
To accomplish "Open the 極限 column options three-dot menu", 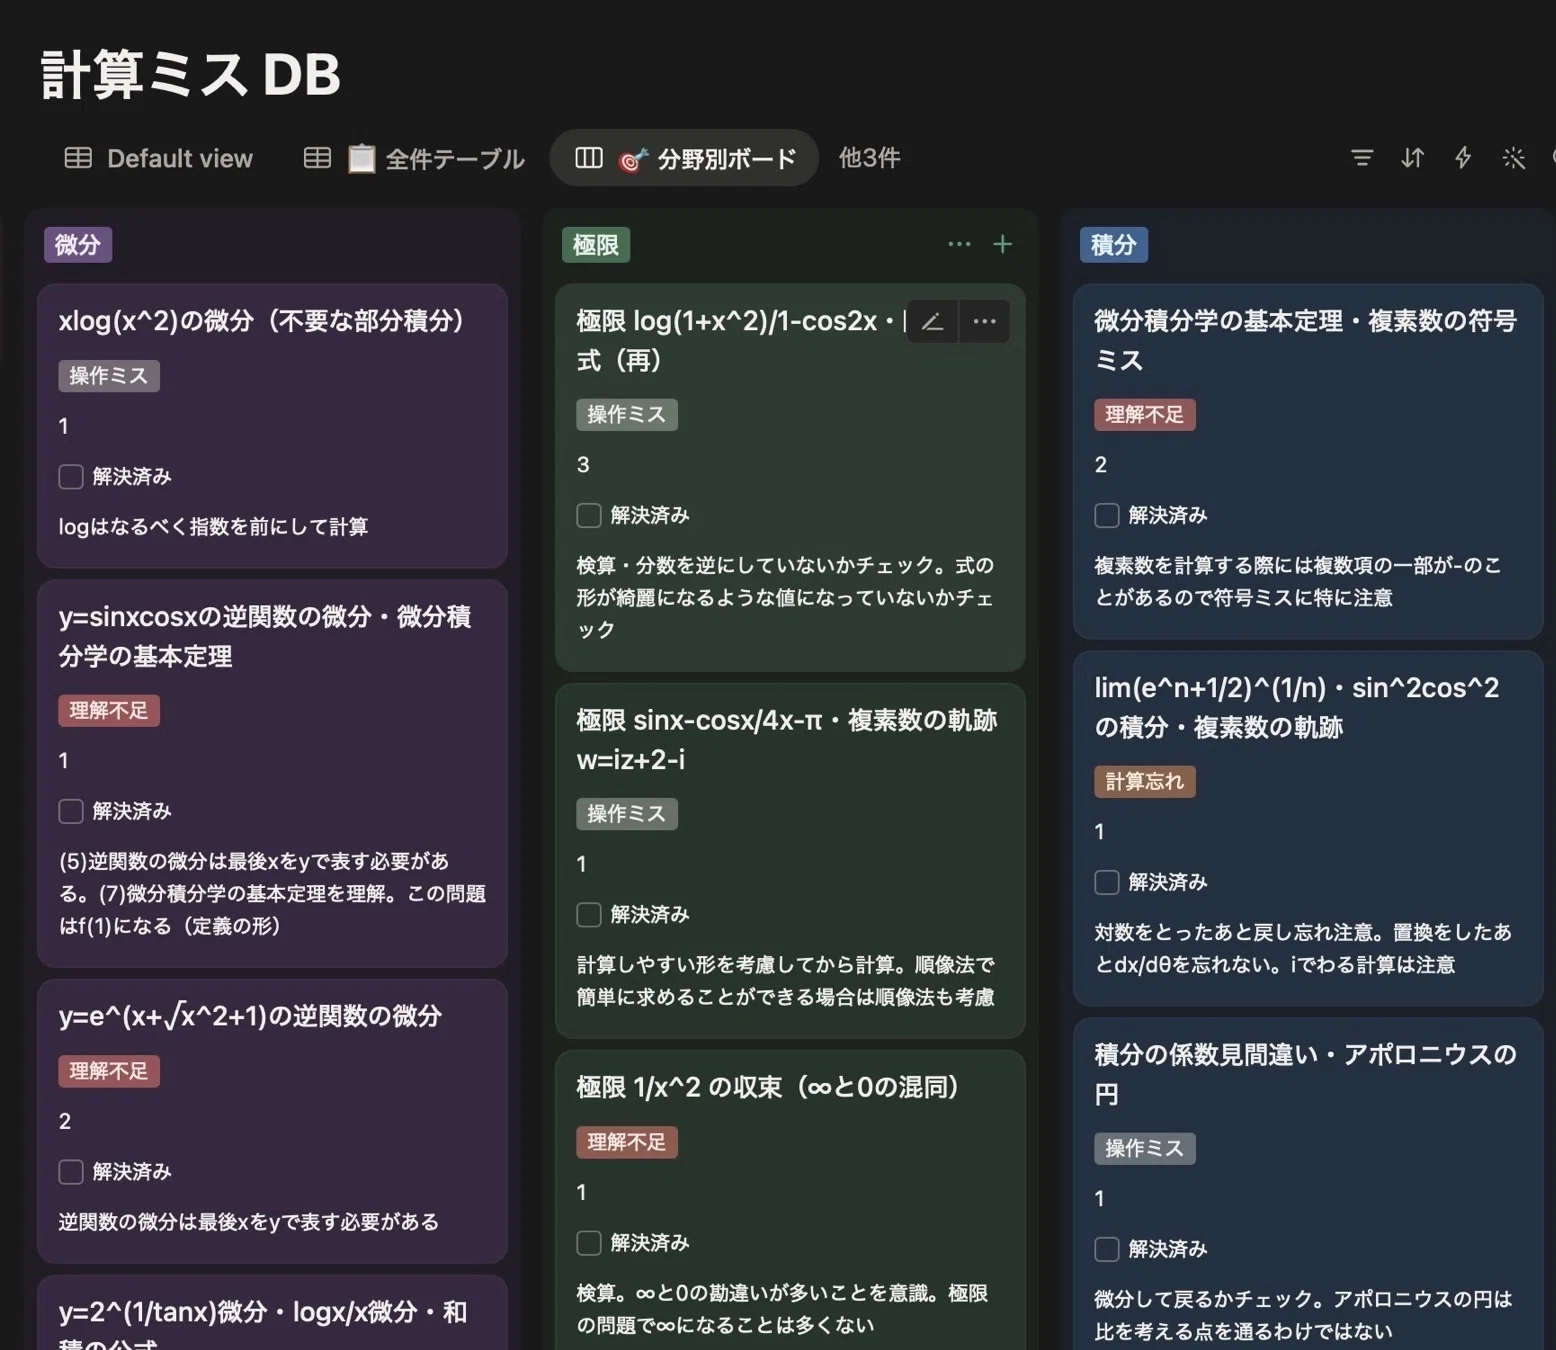I will coord(959,244).
